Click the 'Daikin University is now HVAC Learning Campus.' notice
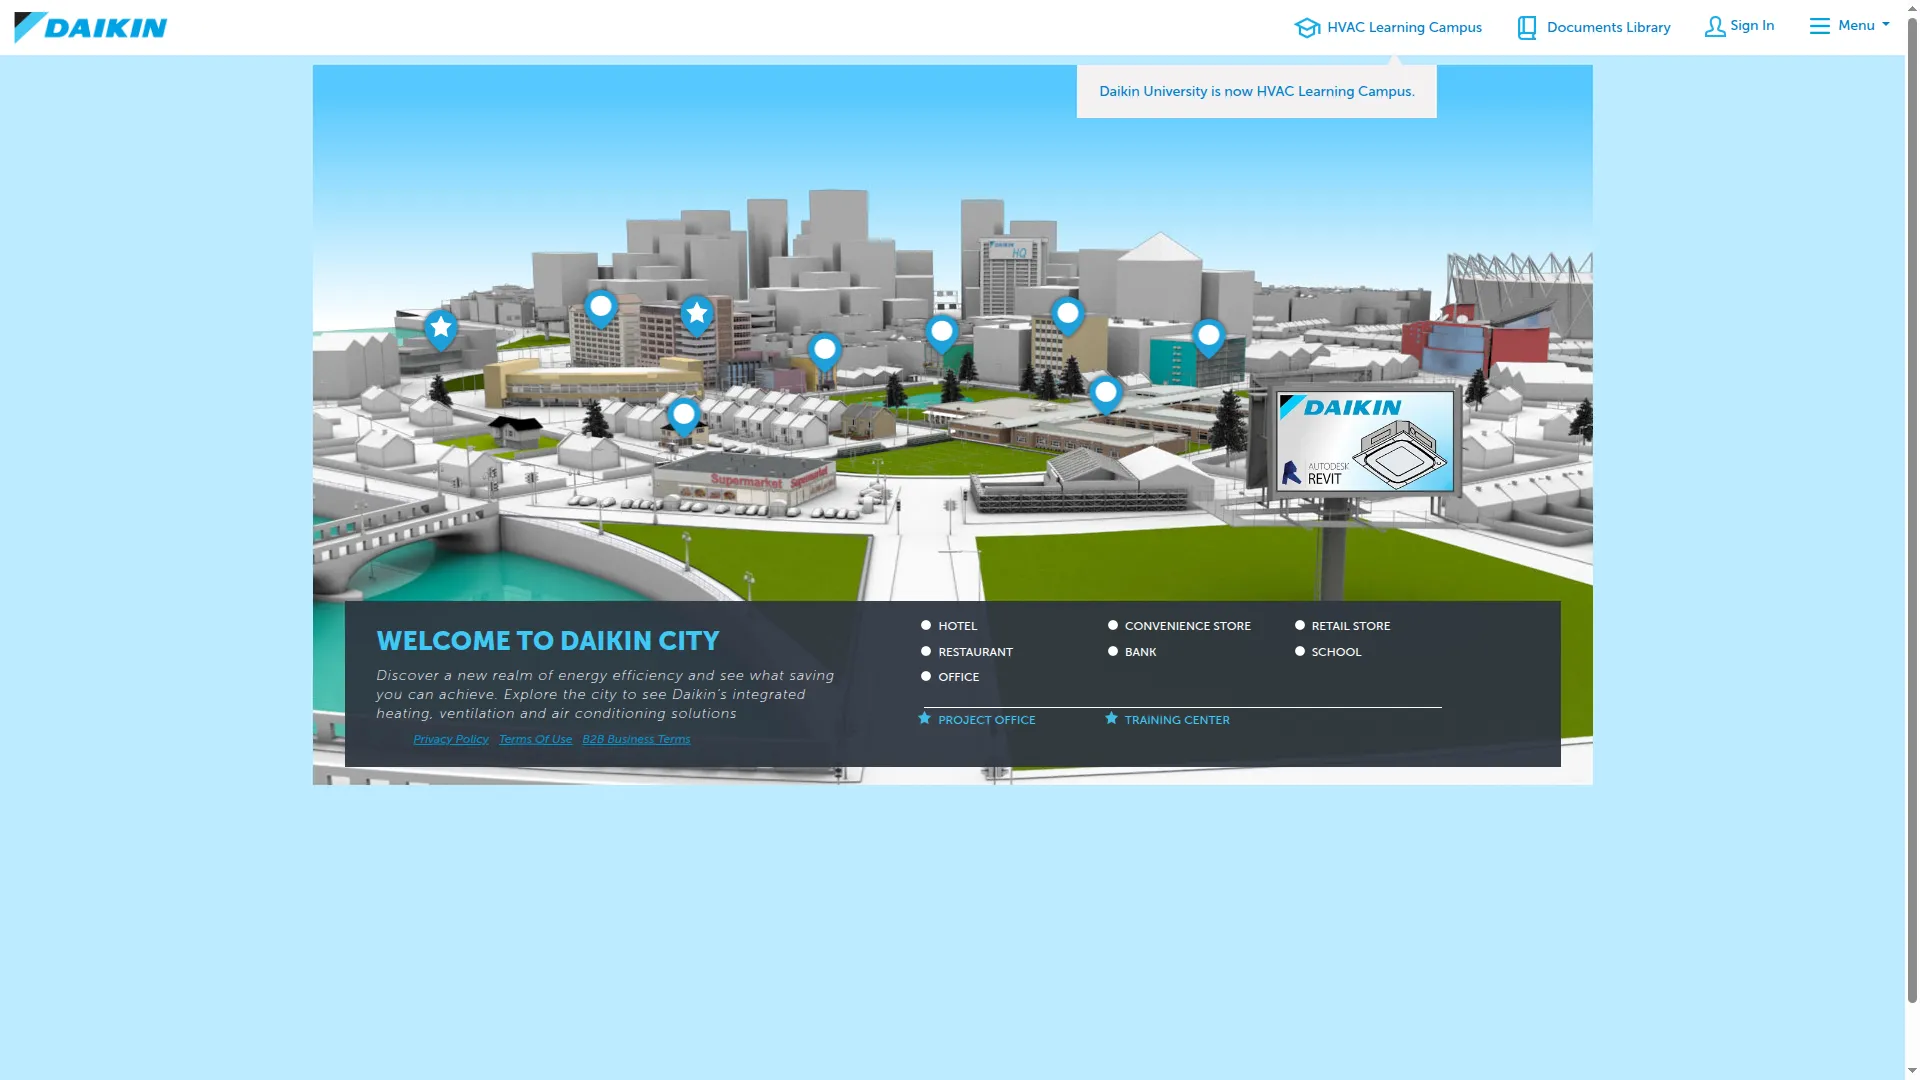 click(1257, 91)
